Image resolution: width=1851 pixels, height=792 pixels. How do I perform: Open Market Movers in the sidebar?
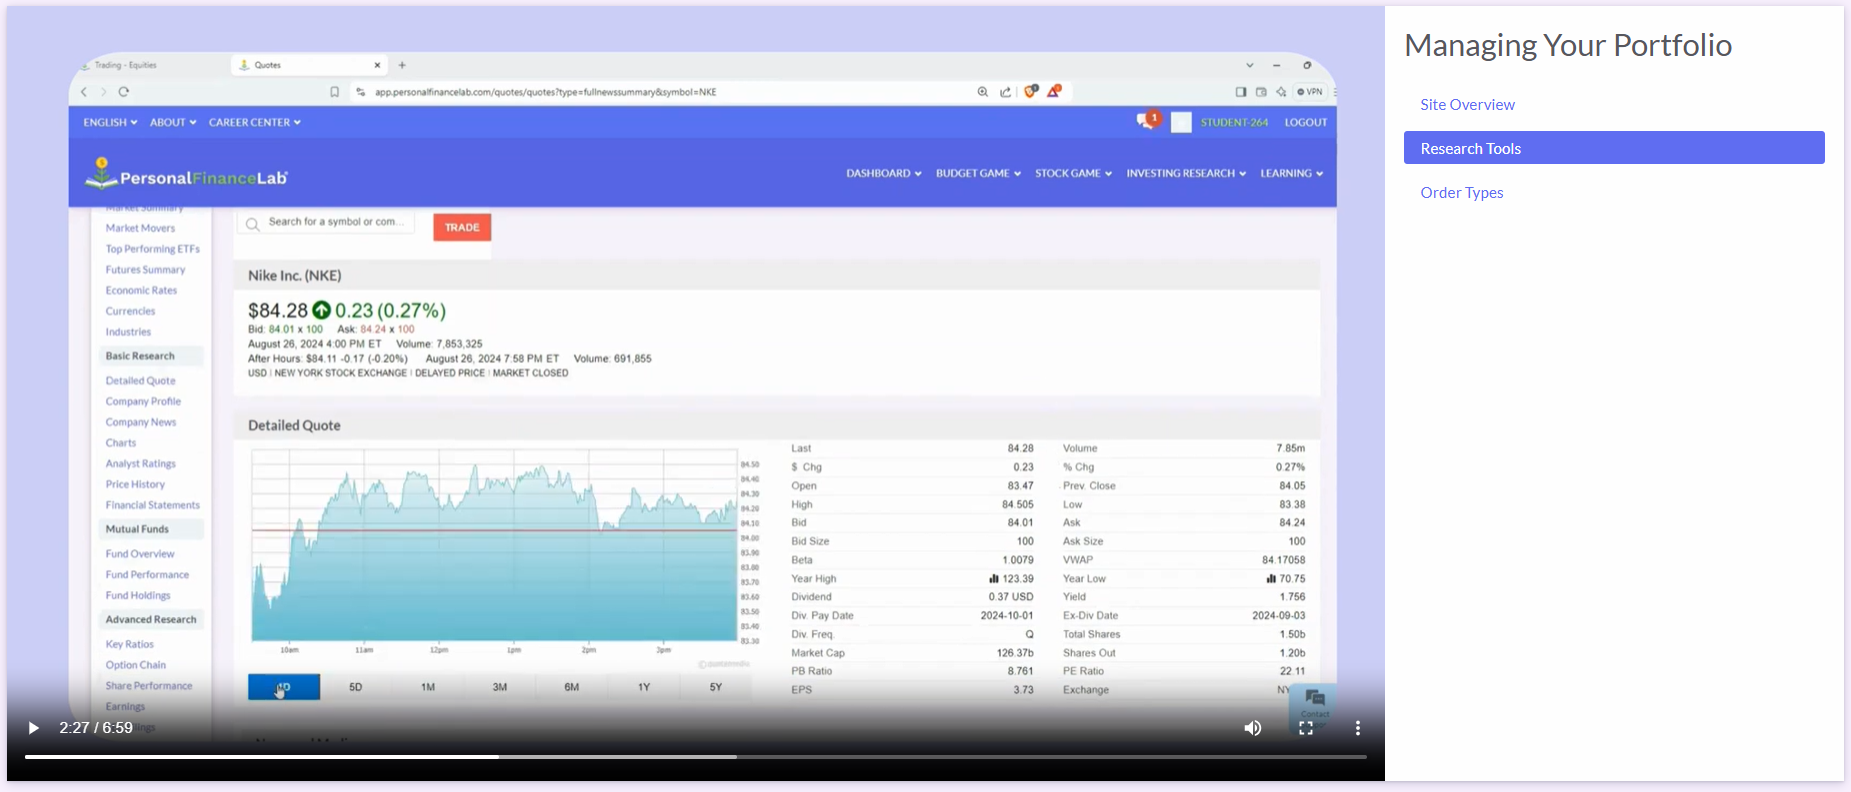tap(140, 228)
